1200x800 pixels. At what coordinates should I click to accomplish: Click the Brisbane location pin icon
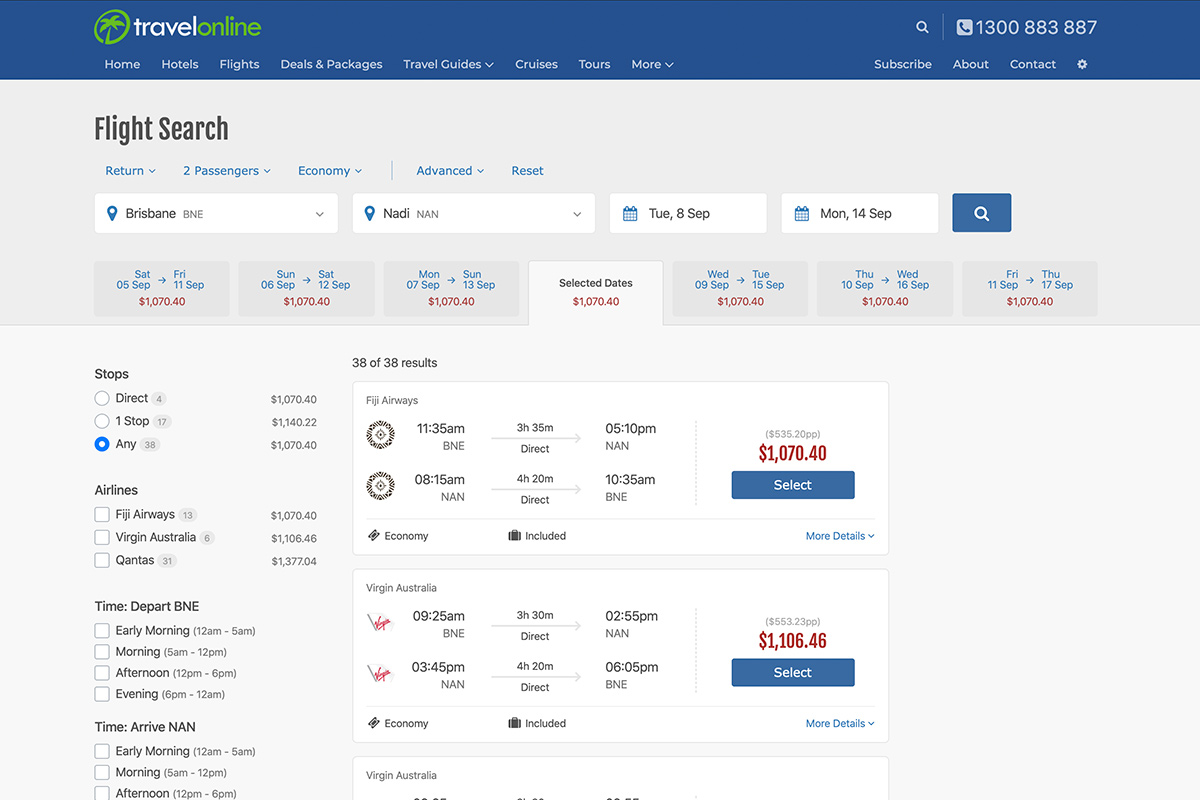point(112,214)
